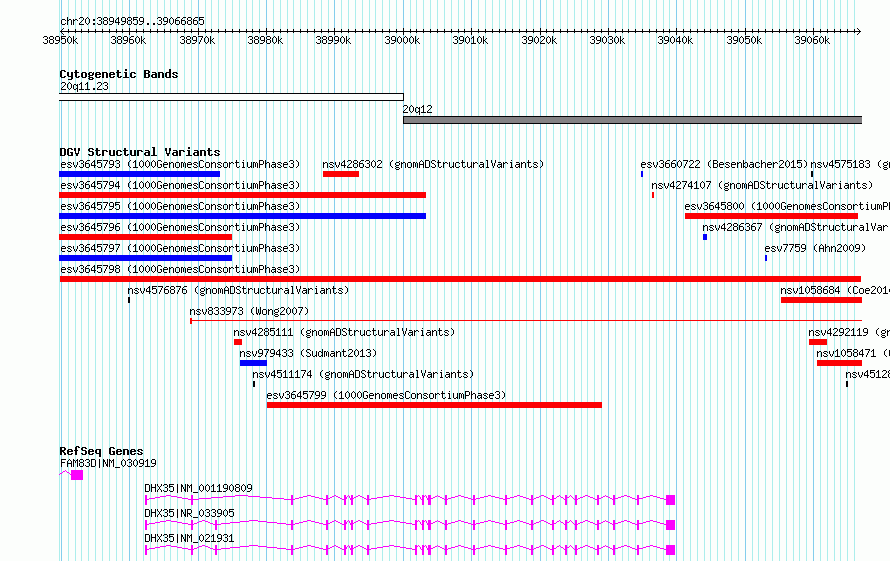Click the 39060k ruler tick label
The height and width of the screenshot is (561, 890).
[812, 40]
